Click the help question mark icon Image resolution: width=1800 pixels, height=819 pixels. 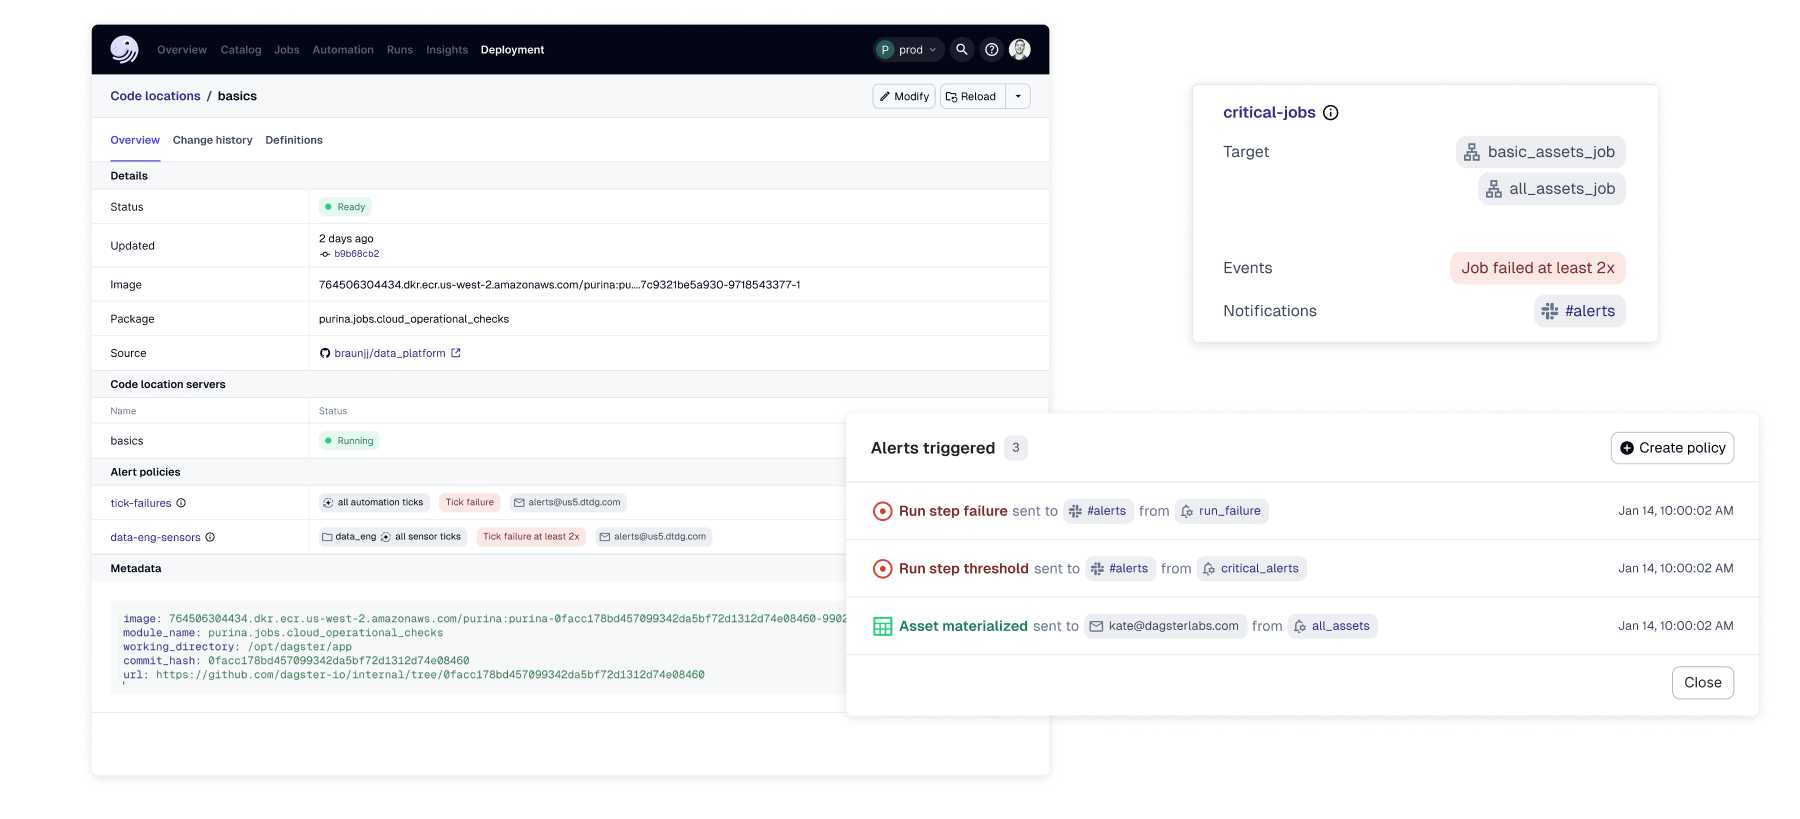991,49
